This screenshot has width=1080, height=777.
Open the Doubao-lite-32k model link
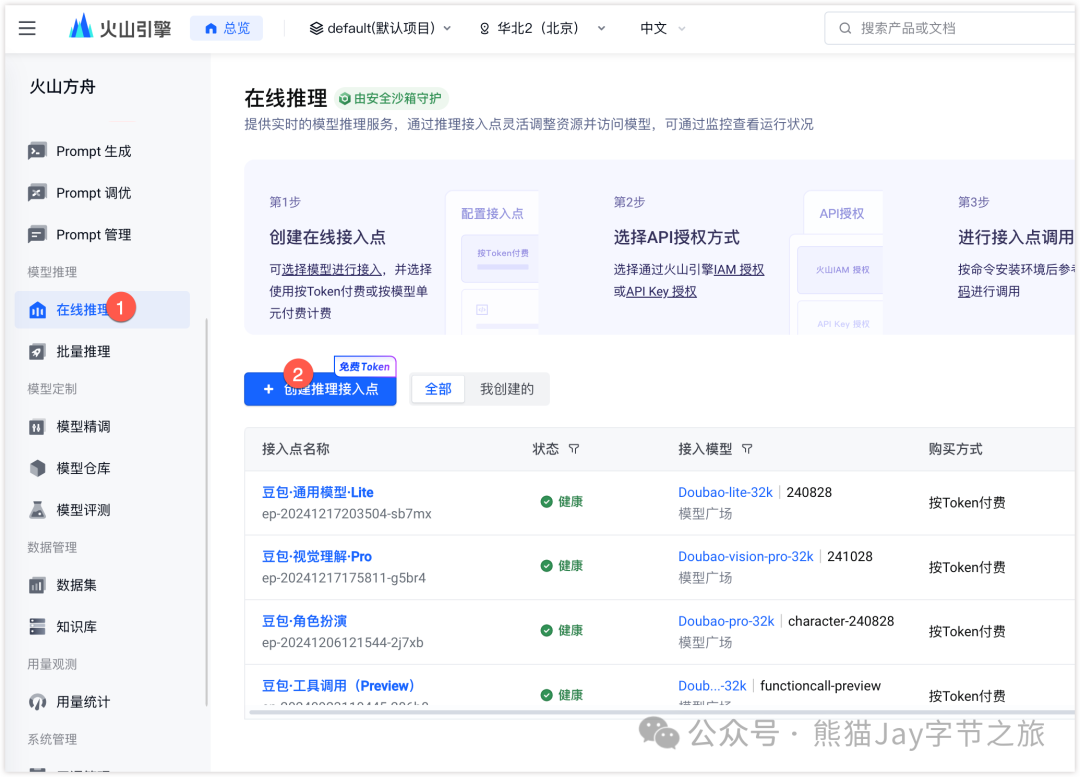coord(725,493)
